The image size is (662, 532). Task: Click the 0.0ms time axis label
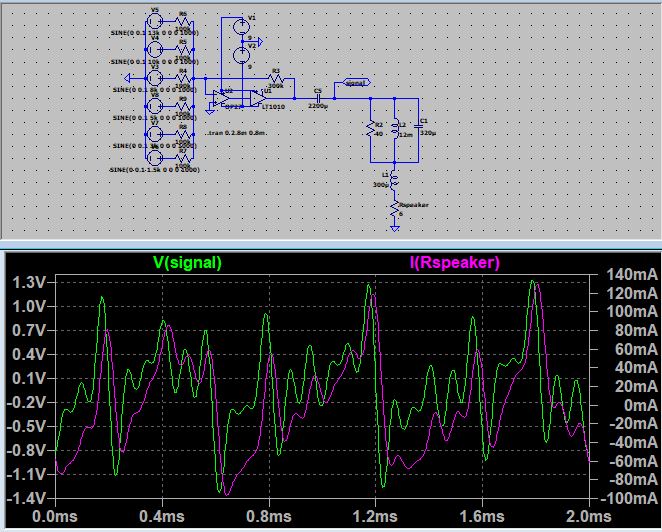pyautogui.click(x=55, y=516)
